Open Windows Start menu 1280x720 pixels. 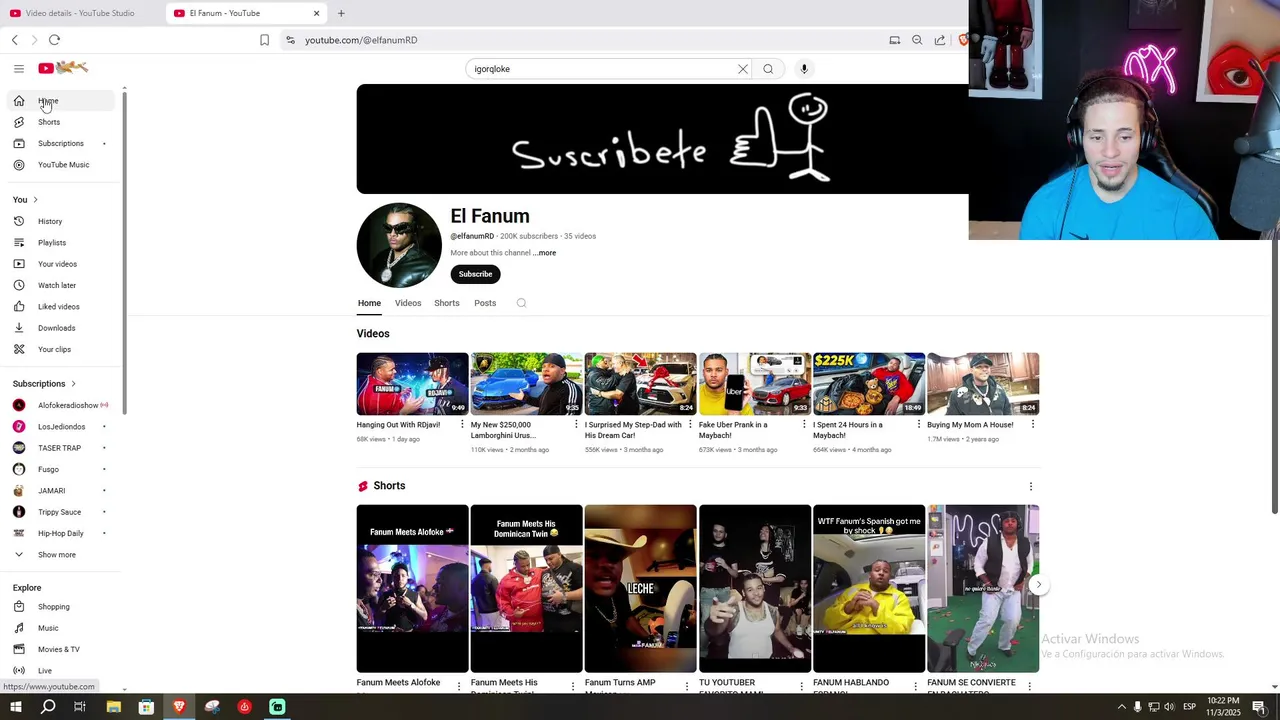coord(15,707)
